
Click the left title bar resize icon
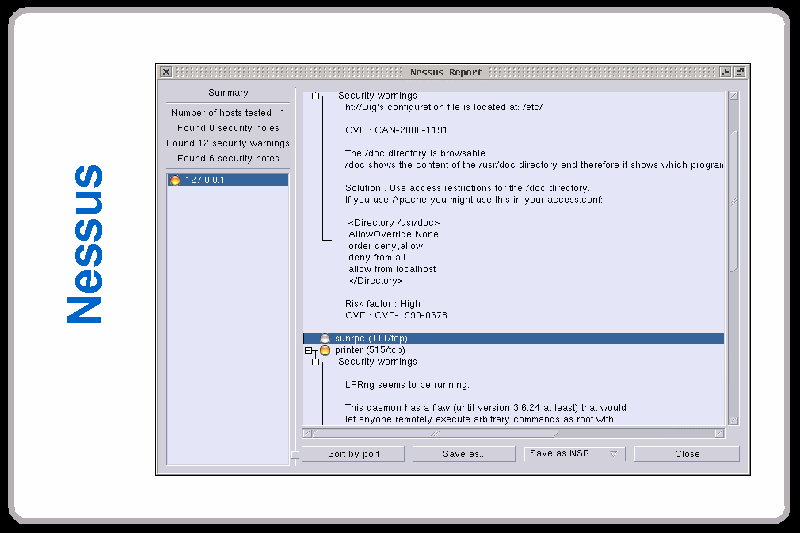click(x=725, y=72)
